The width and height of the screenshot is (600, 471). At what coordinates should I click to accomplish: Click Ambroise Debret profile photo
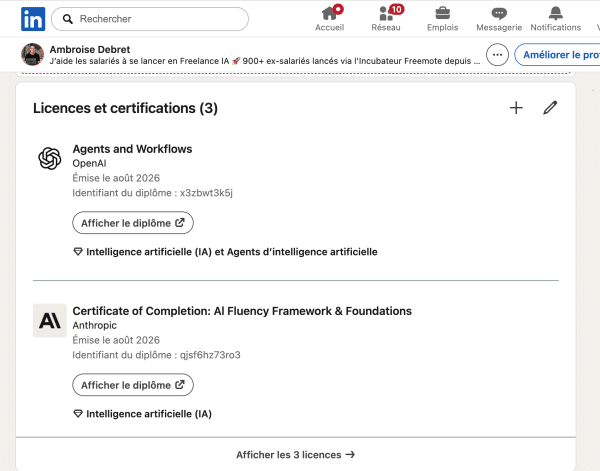(x=33, y=54)
